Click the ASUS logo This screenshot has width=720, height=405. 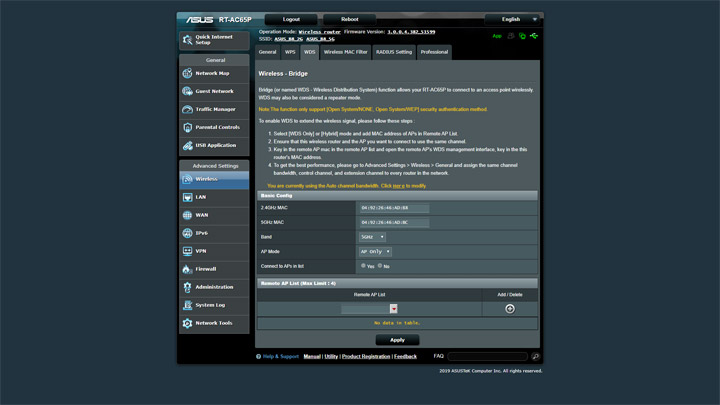point(199,20)
